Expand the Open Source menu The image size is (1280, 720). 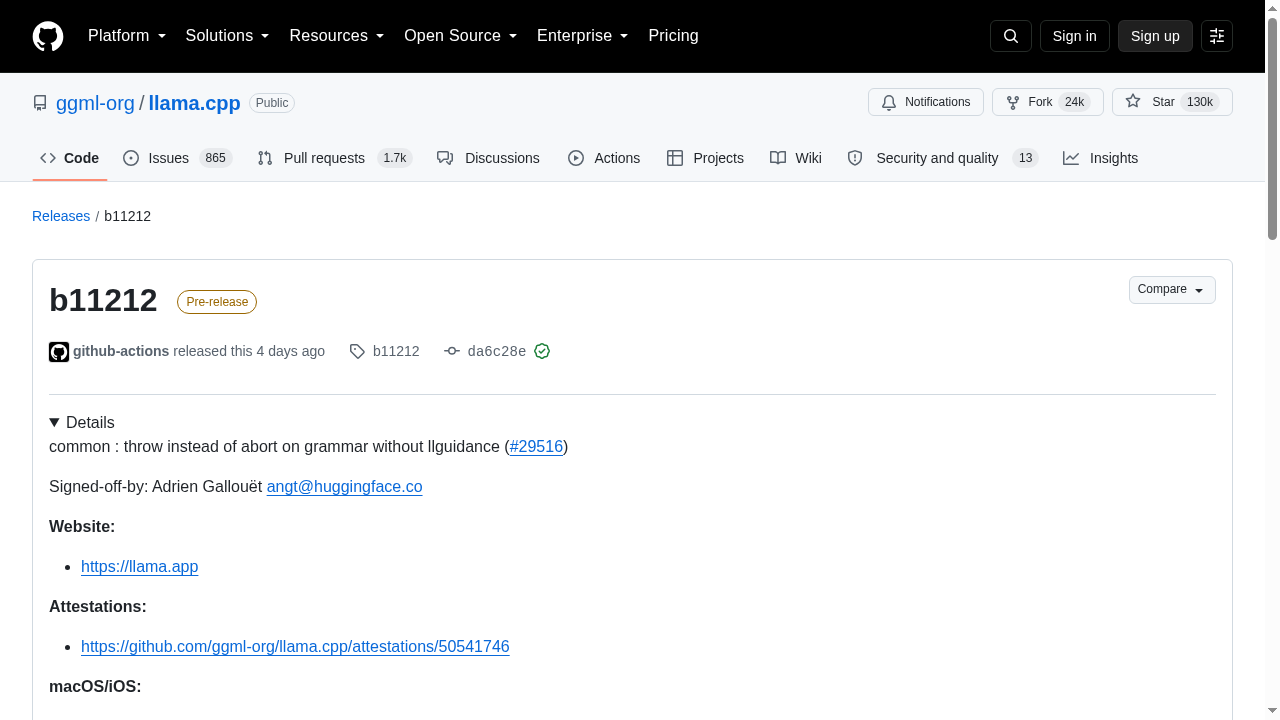460,36
